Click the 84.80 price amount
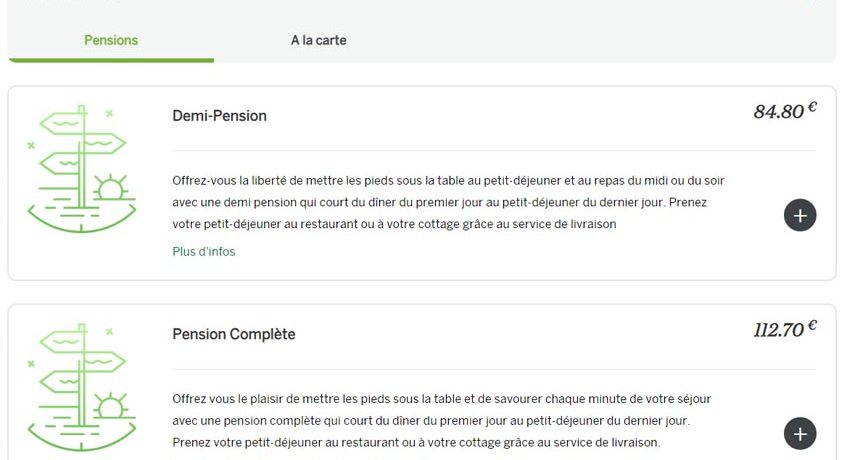Screen dimensions: 850x460 pos(778,112)
